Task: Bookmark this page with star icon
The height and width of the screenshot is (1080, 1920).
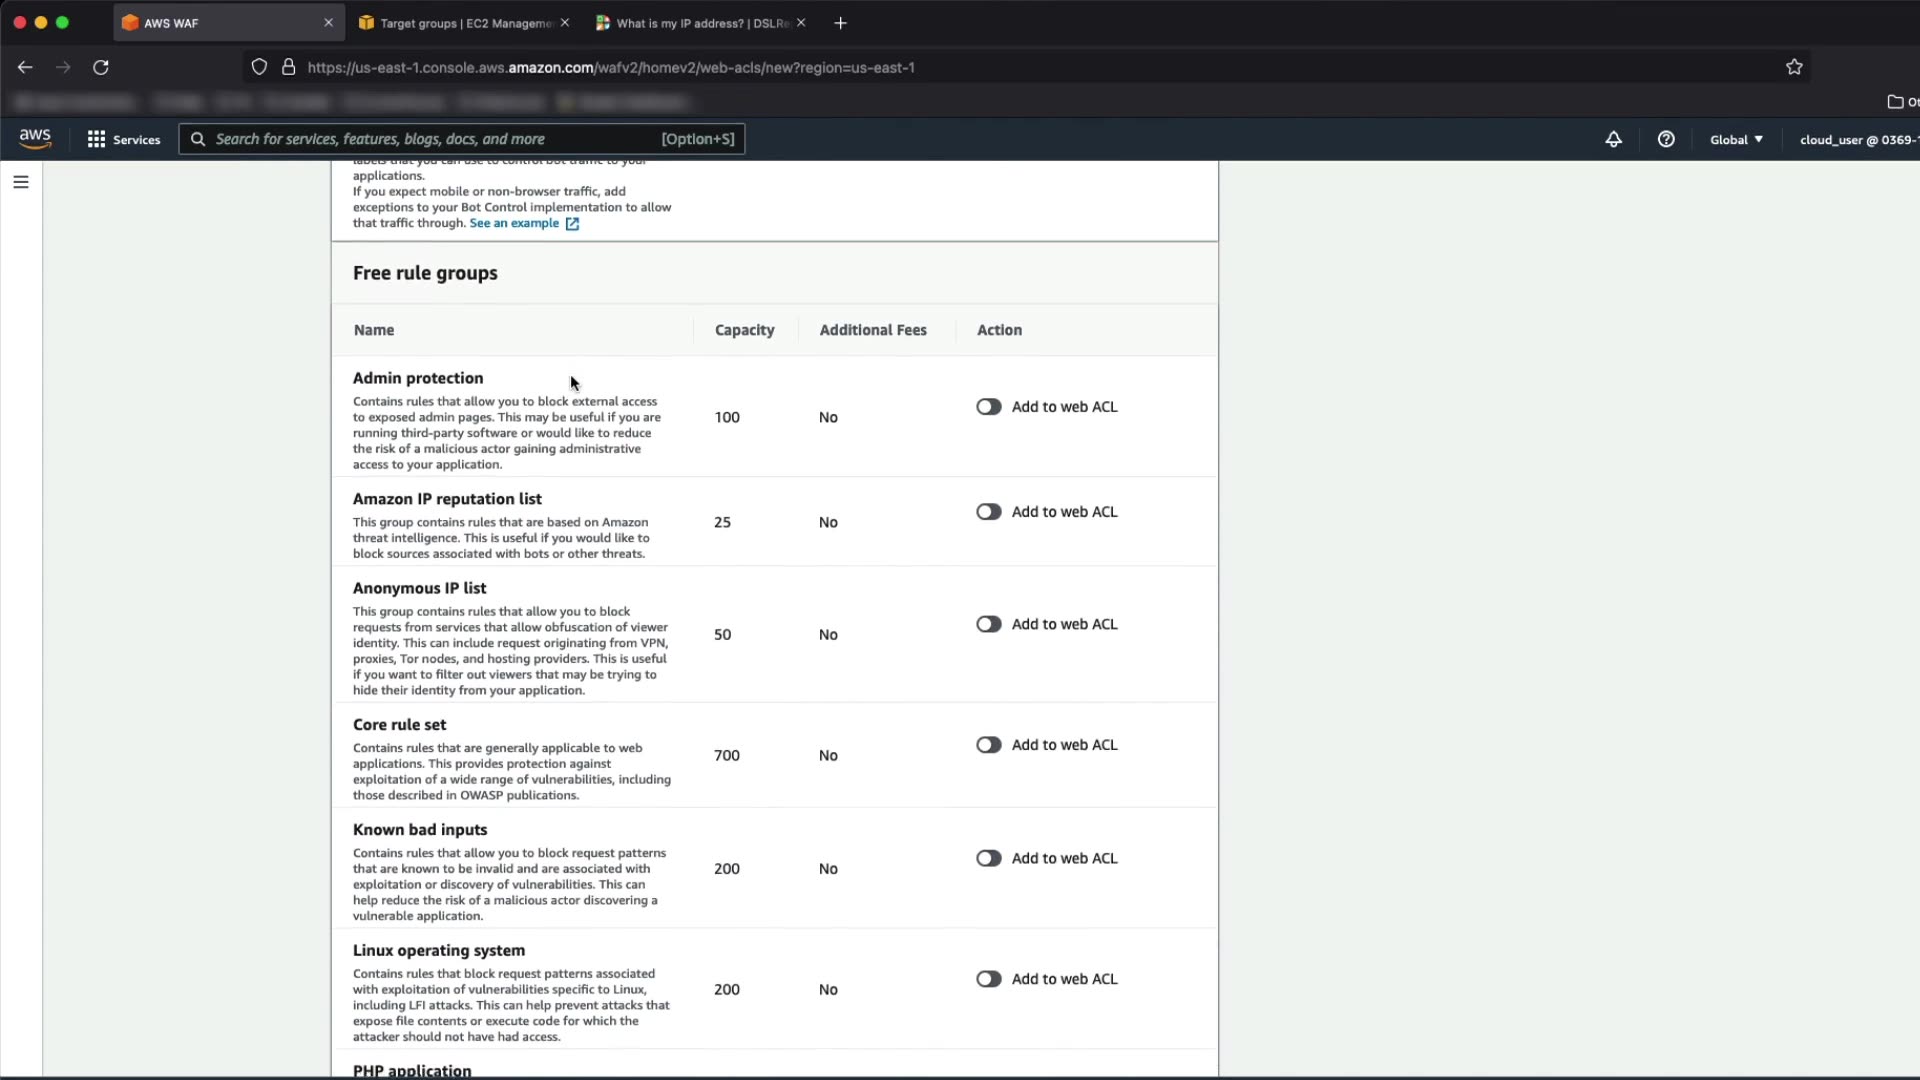Action: pos(1794,67)
